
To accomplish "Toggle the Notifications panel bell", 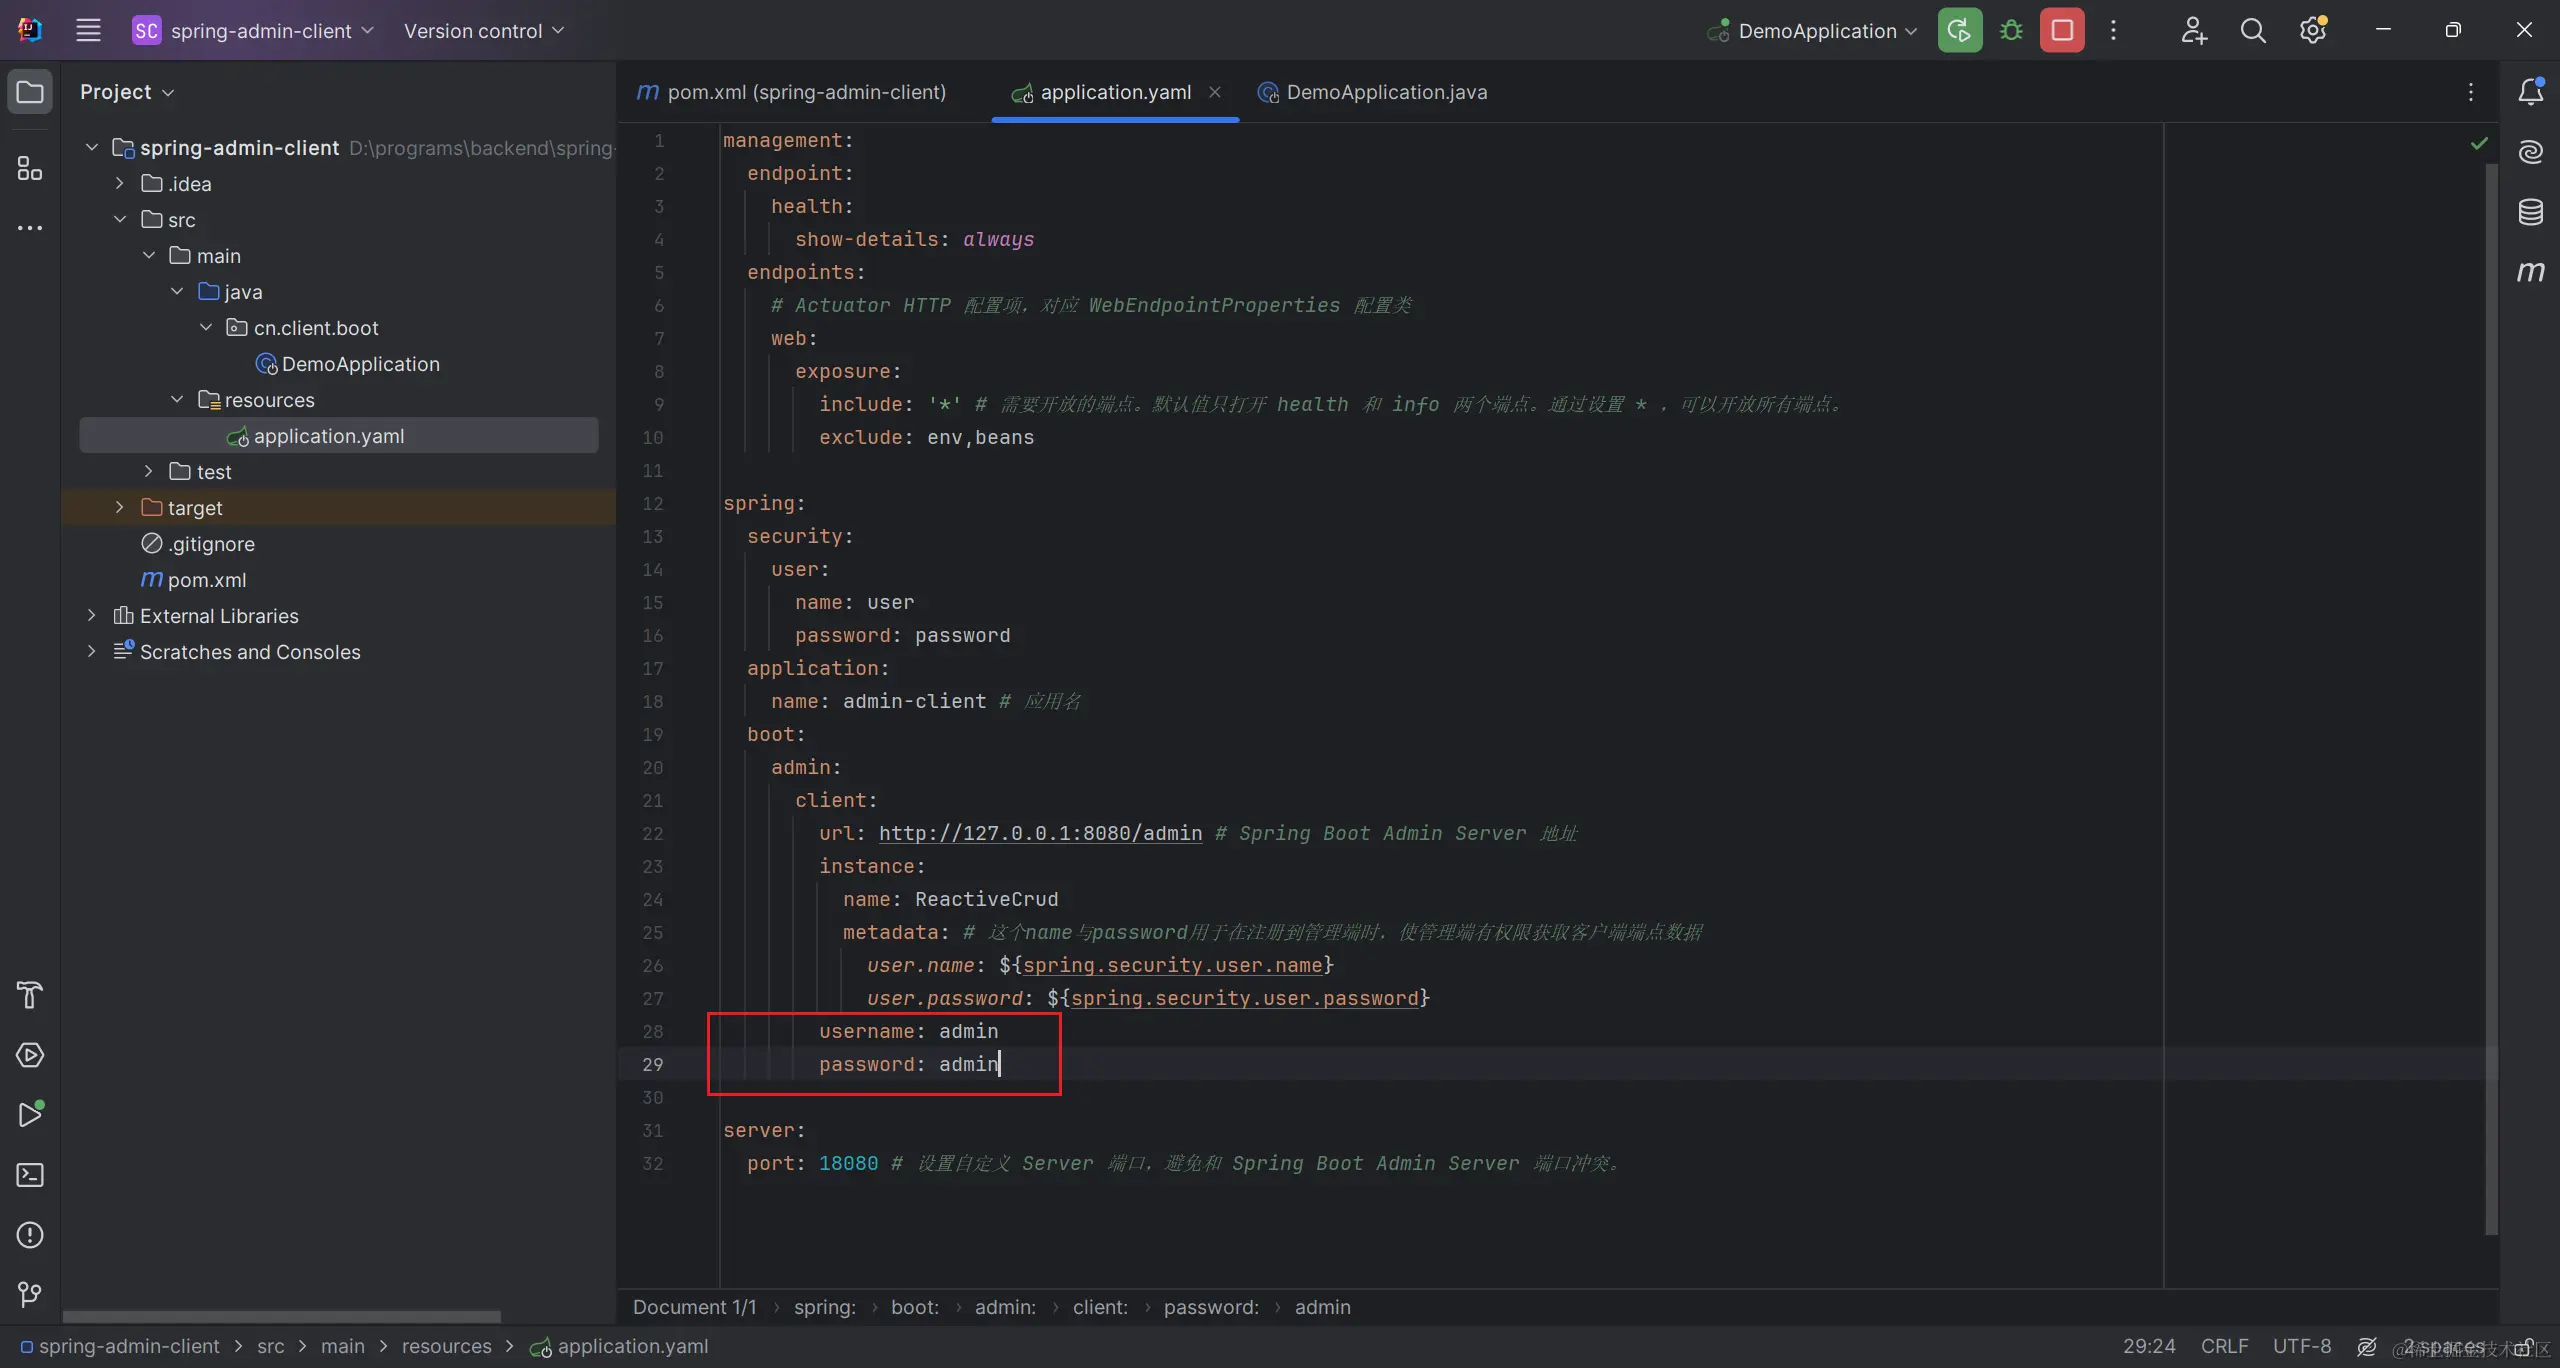I will 2530,92.
